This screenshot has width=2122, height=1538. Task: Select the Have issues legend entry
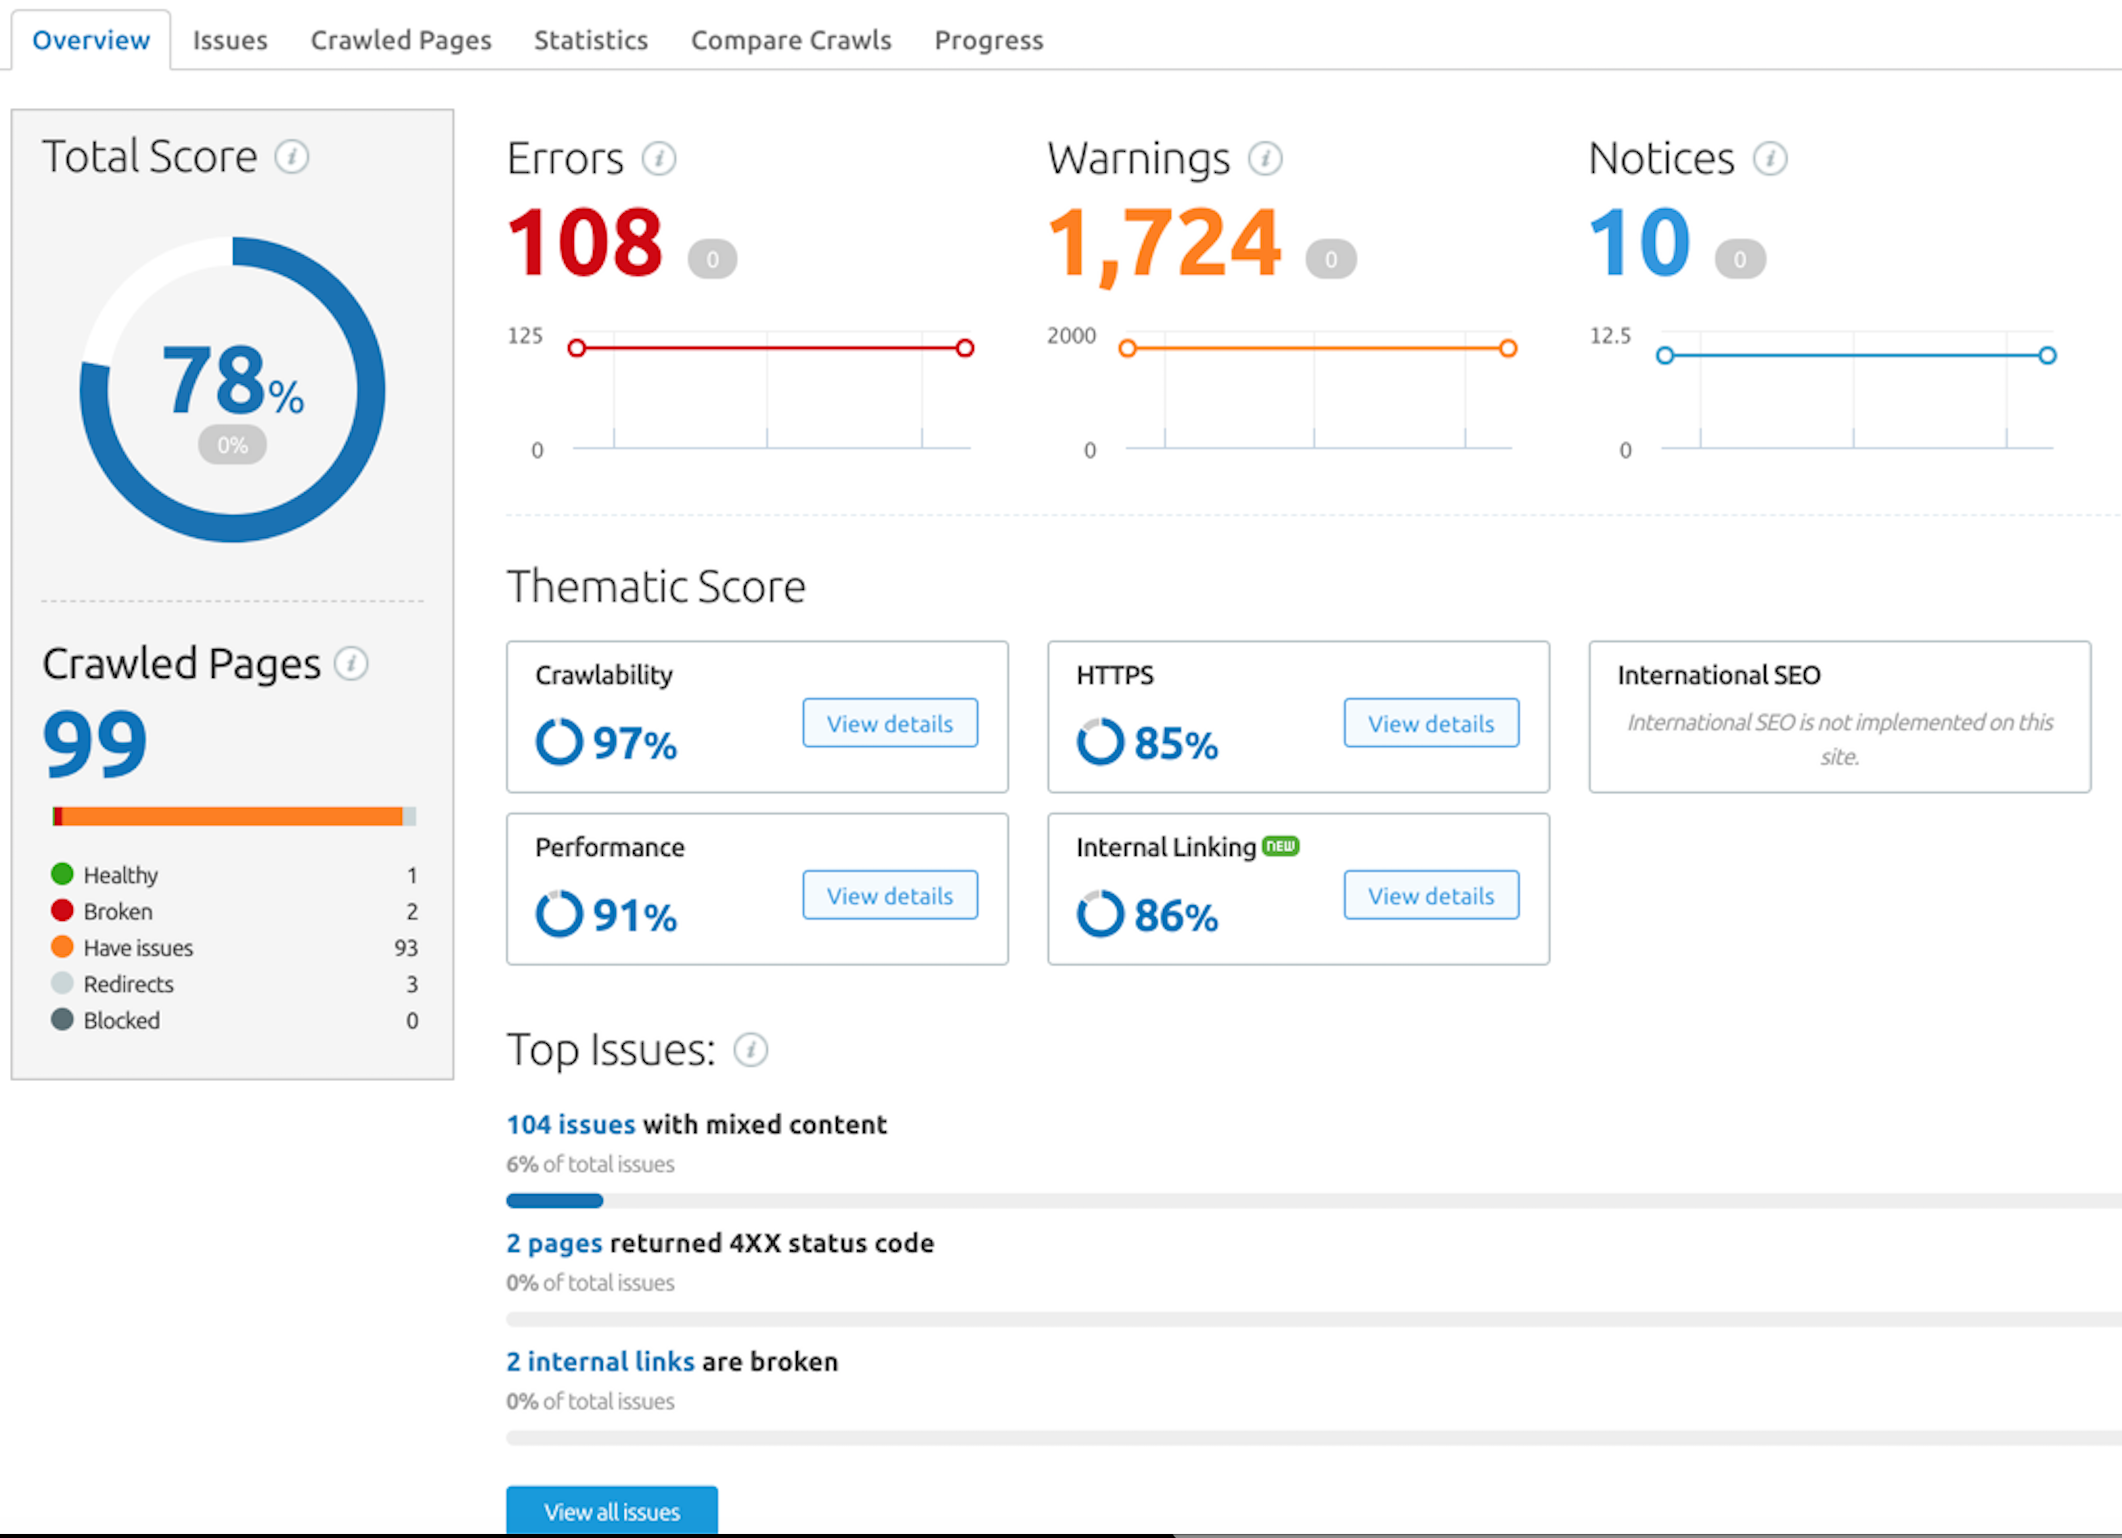[138, 947]
